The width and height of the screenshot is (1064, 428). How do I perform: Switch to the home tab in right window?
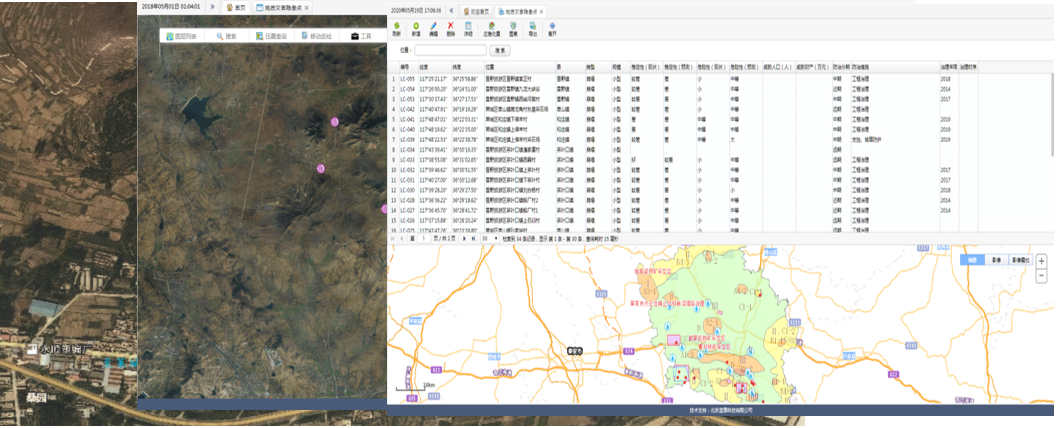pyautogui.click(x=476, y=12)
